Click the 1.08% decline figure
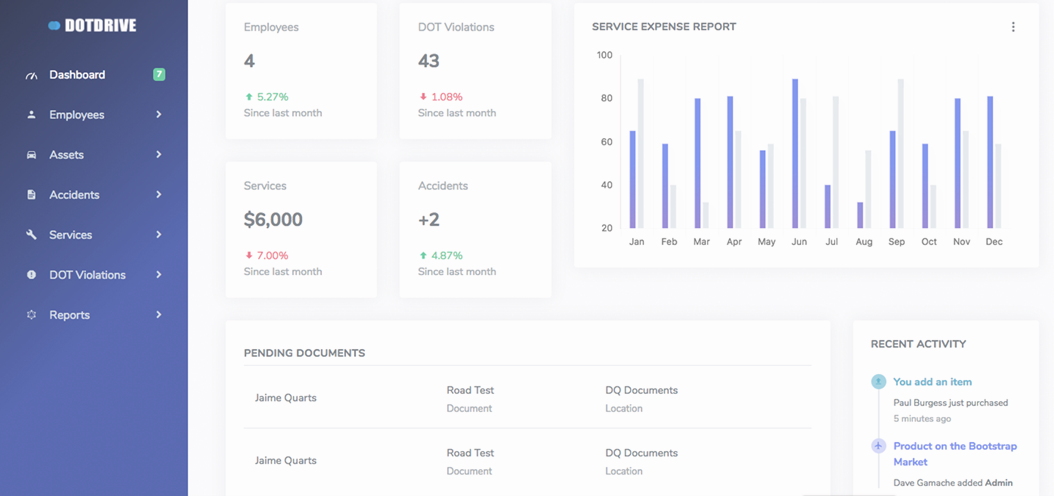This screenshot has height=496, width=1054. click(447, 97)
